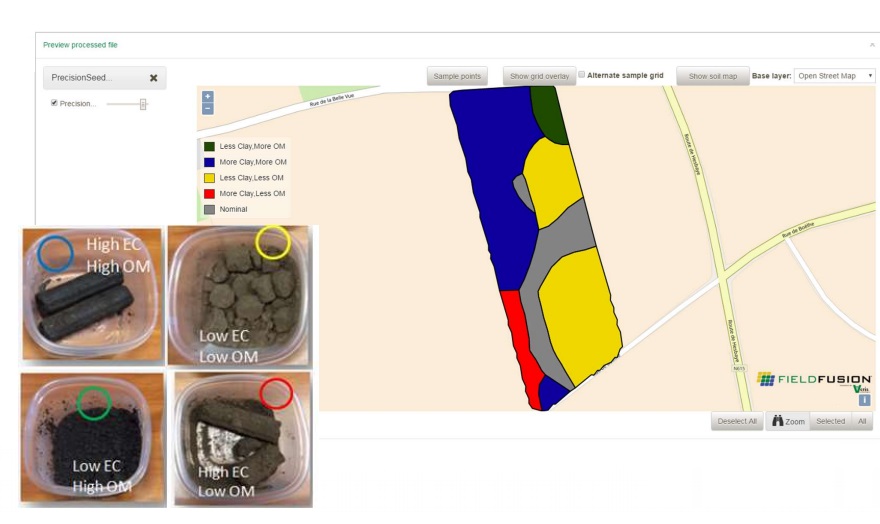
Task: Click dark green Less Clay, More OM swatch
Action: (x=209, y=146)
